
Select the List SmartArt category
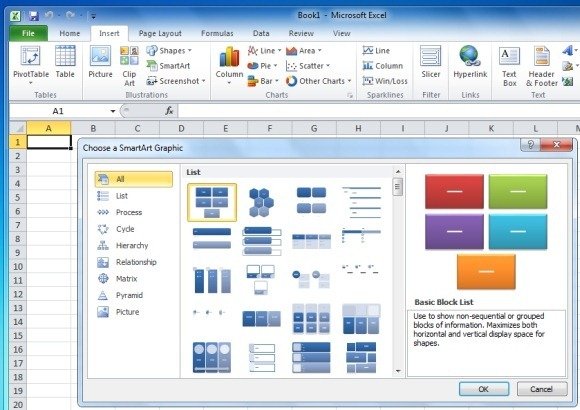(134, 196)
